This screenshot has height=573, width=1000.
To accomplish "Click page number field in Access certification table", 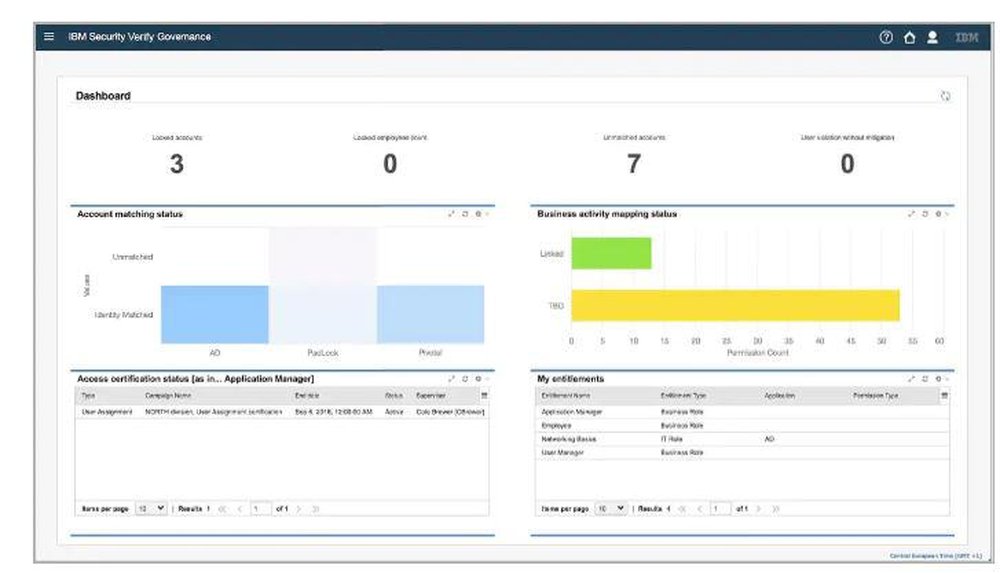I will (260, 509).
